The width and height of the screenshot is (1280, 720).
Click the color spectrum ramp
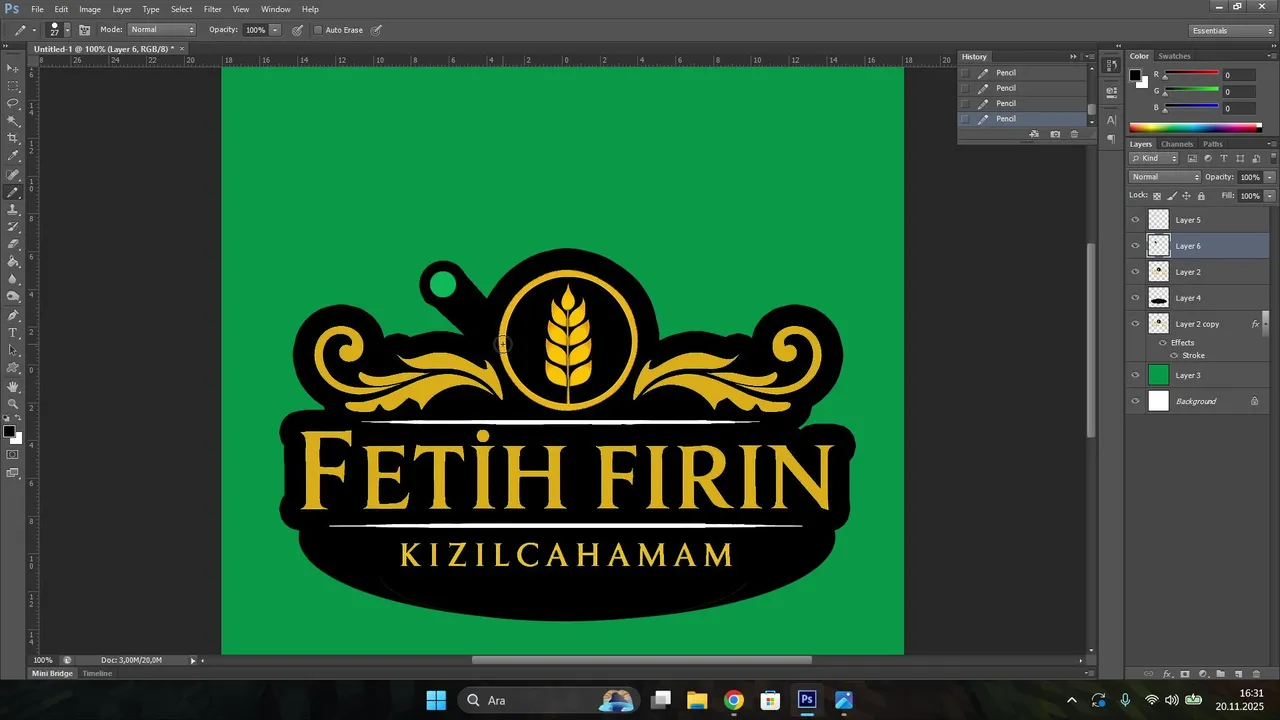(1195, 127)
